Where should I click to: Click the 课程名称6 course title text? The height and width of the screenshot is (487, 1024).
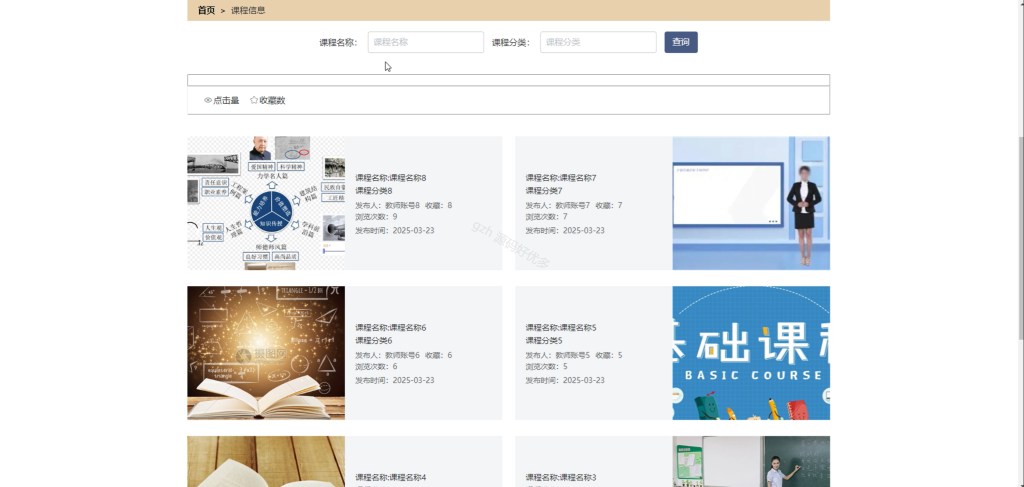[391, 328]
